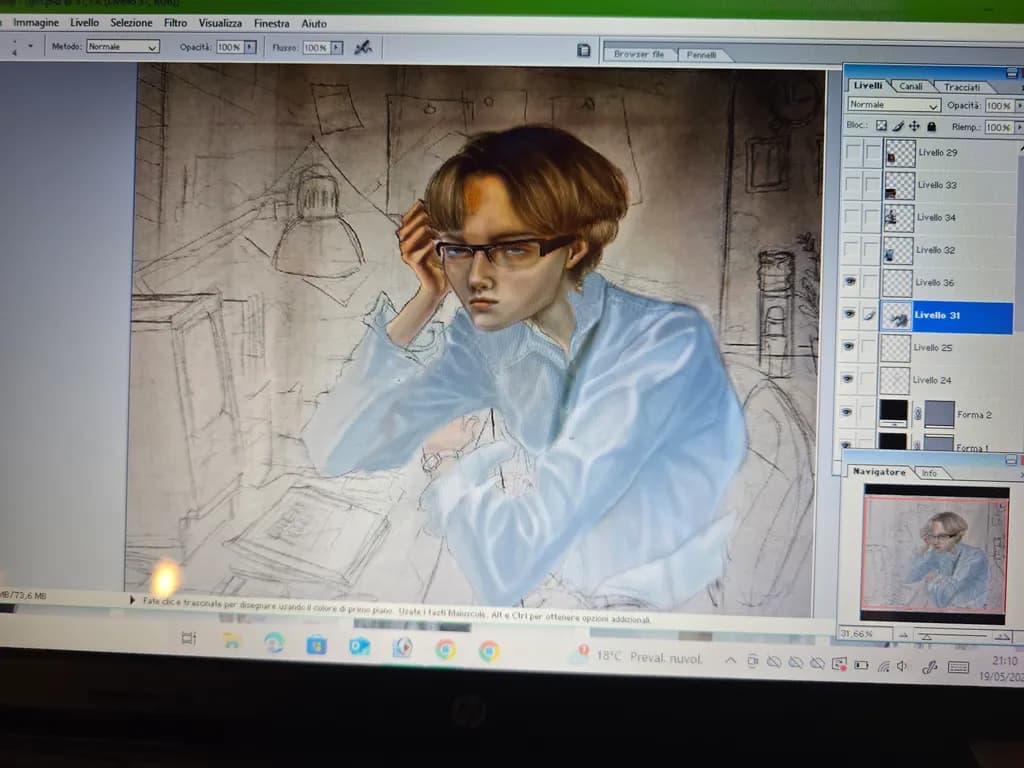Screen dimensions: 1024x768
Task: Hide the Livello 36 layer
Action: (850, 281)
